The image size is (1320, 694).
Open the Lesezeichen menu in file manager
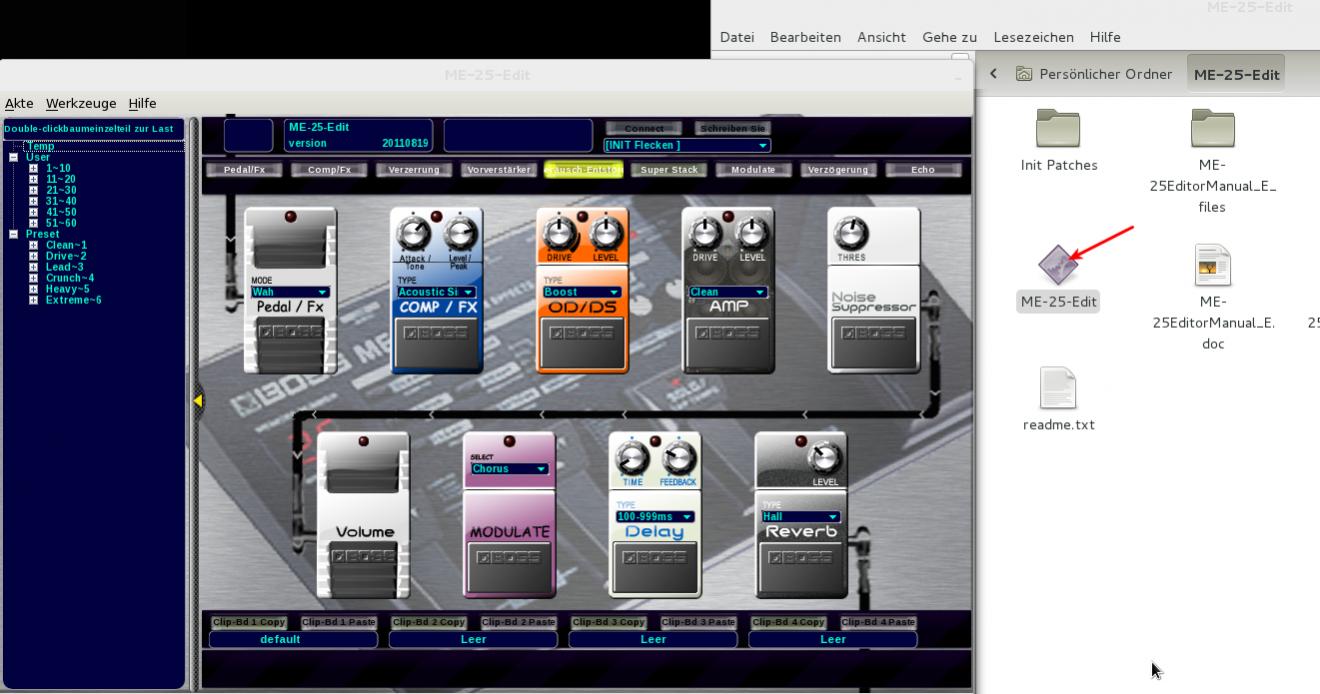coord(1033,37)
